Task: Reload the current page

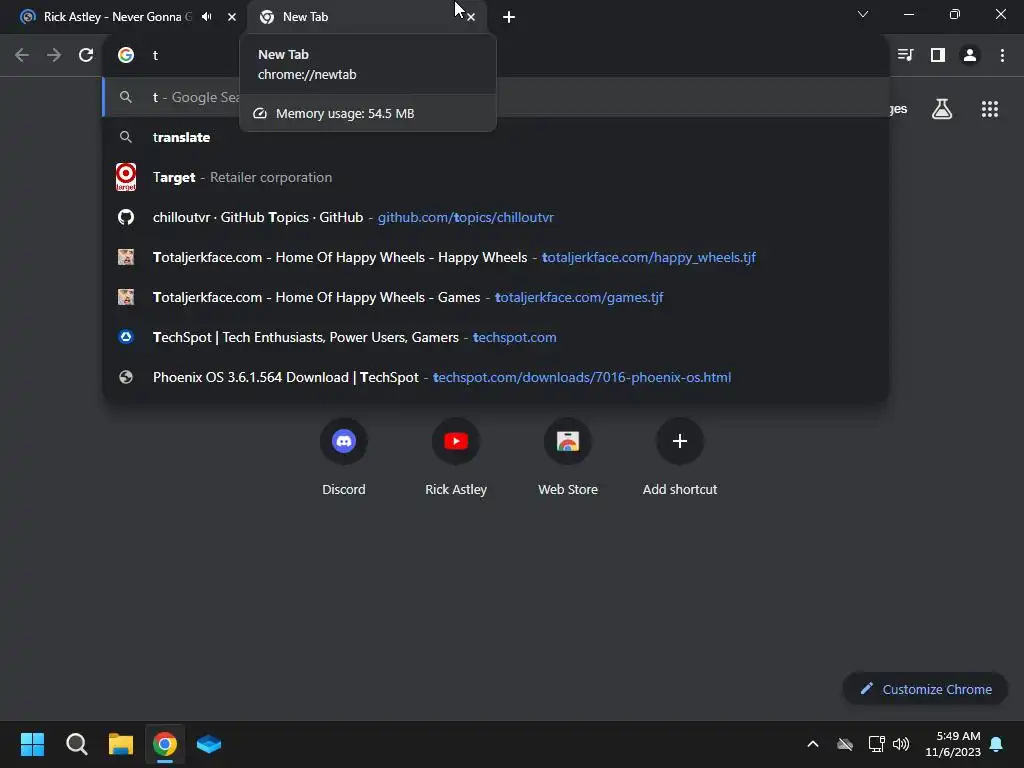Action: tap(86, 55)
